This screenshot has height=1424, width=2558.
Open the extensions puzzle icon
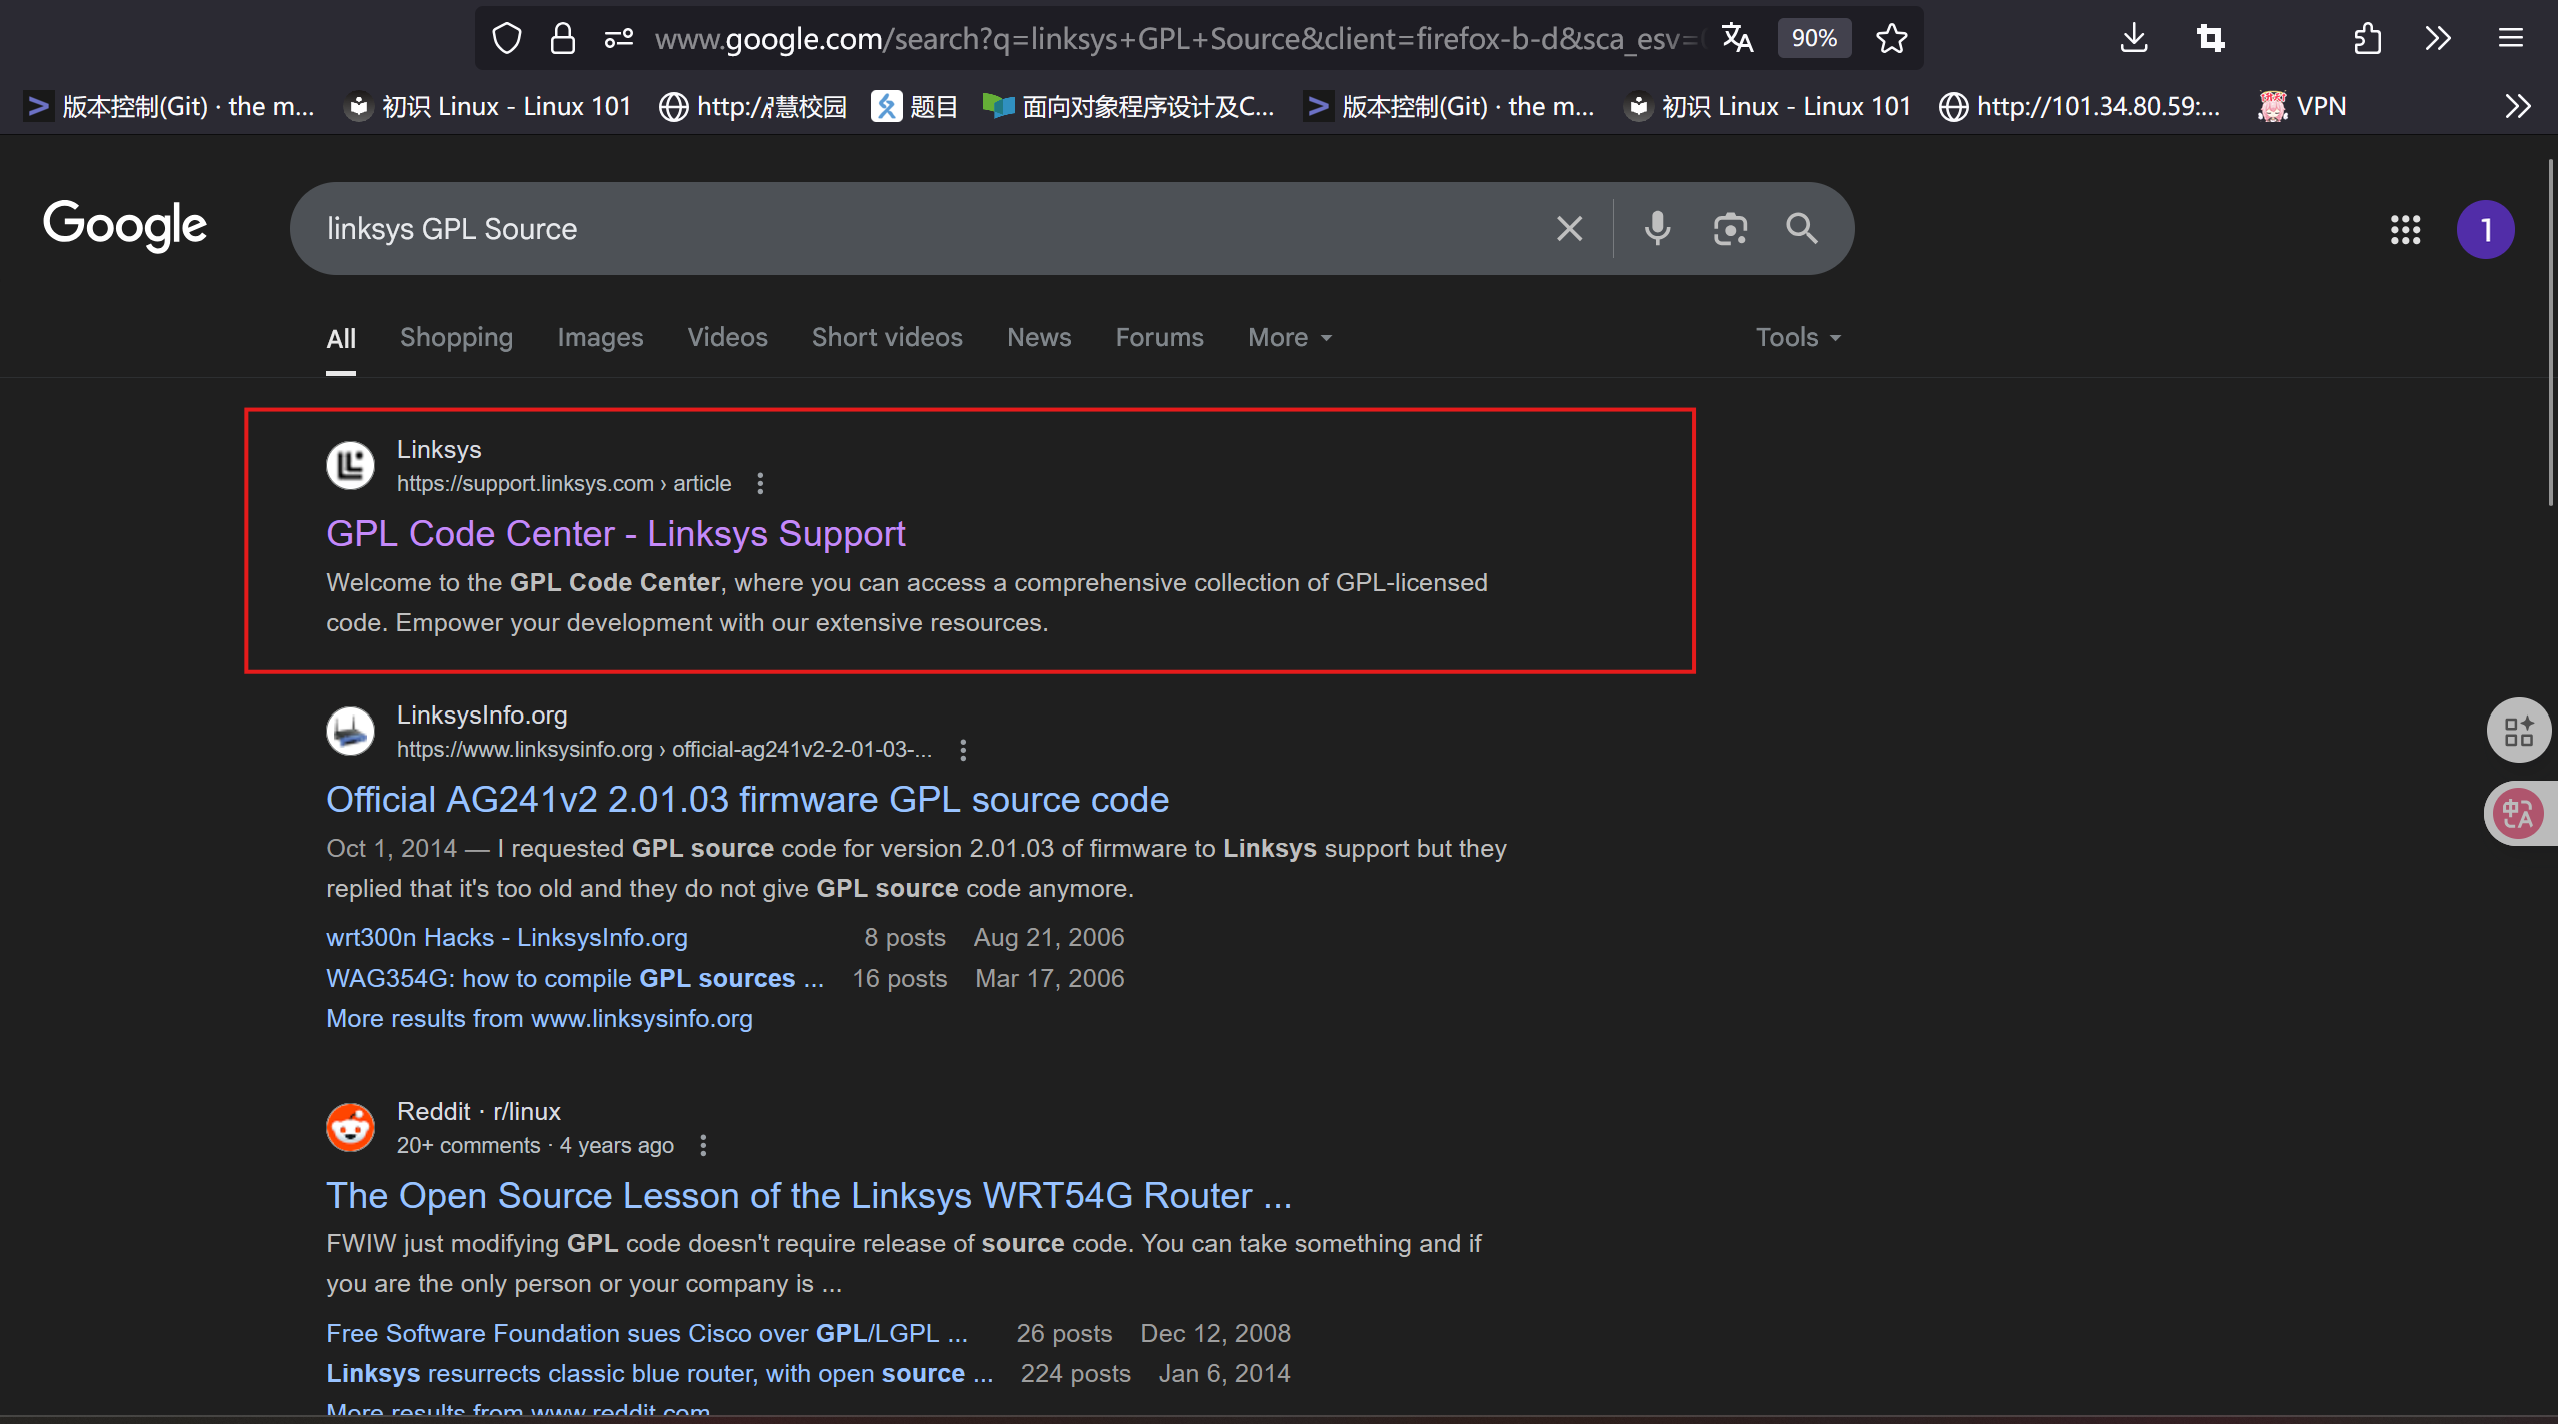2367,39
